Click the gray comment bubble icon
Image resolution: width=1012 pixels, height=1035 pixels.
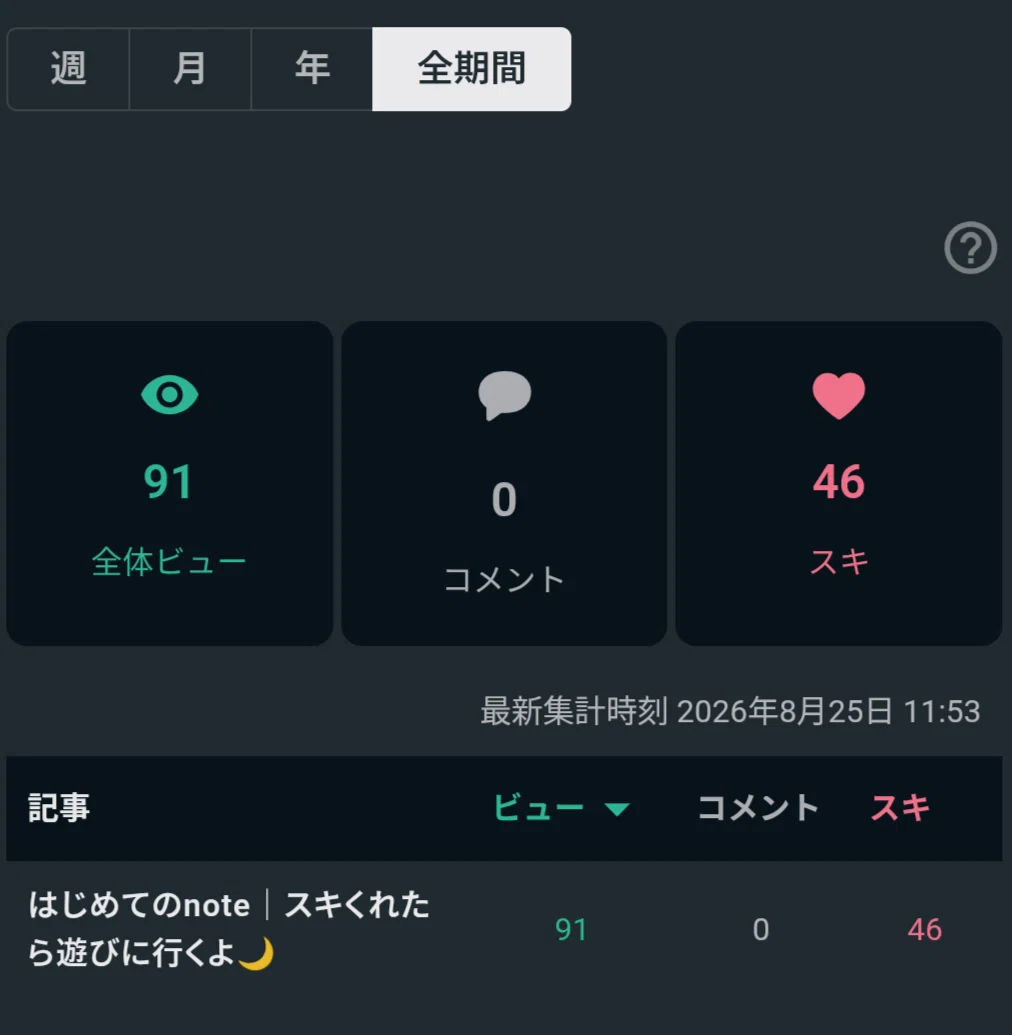tap(504, 395)
